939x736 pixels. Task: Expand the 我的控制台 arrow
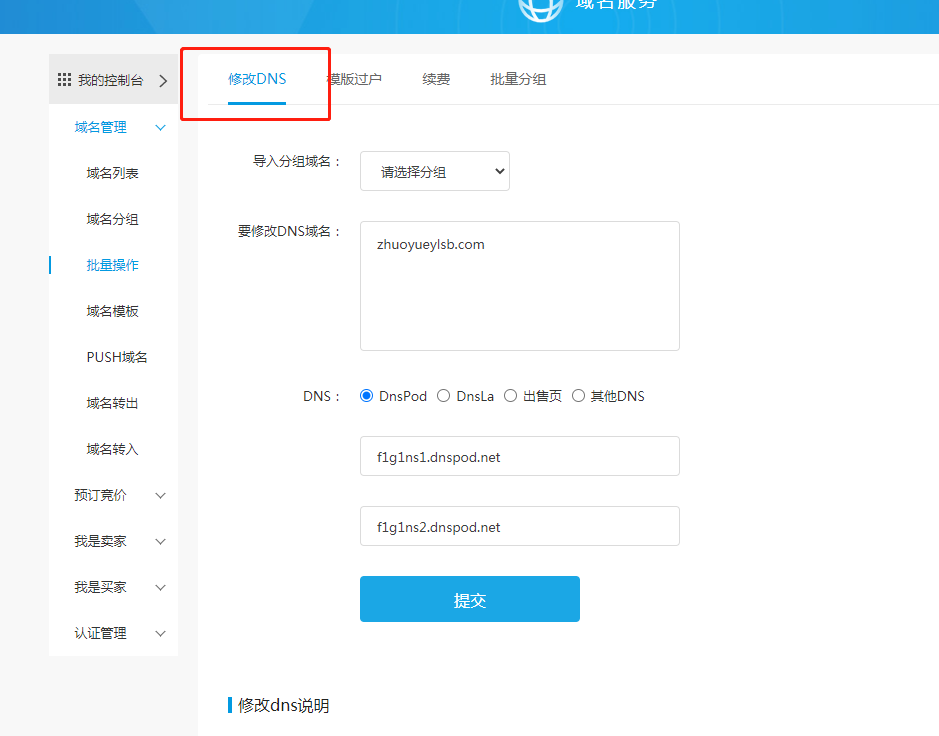[x=163, y=80]
